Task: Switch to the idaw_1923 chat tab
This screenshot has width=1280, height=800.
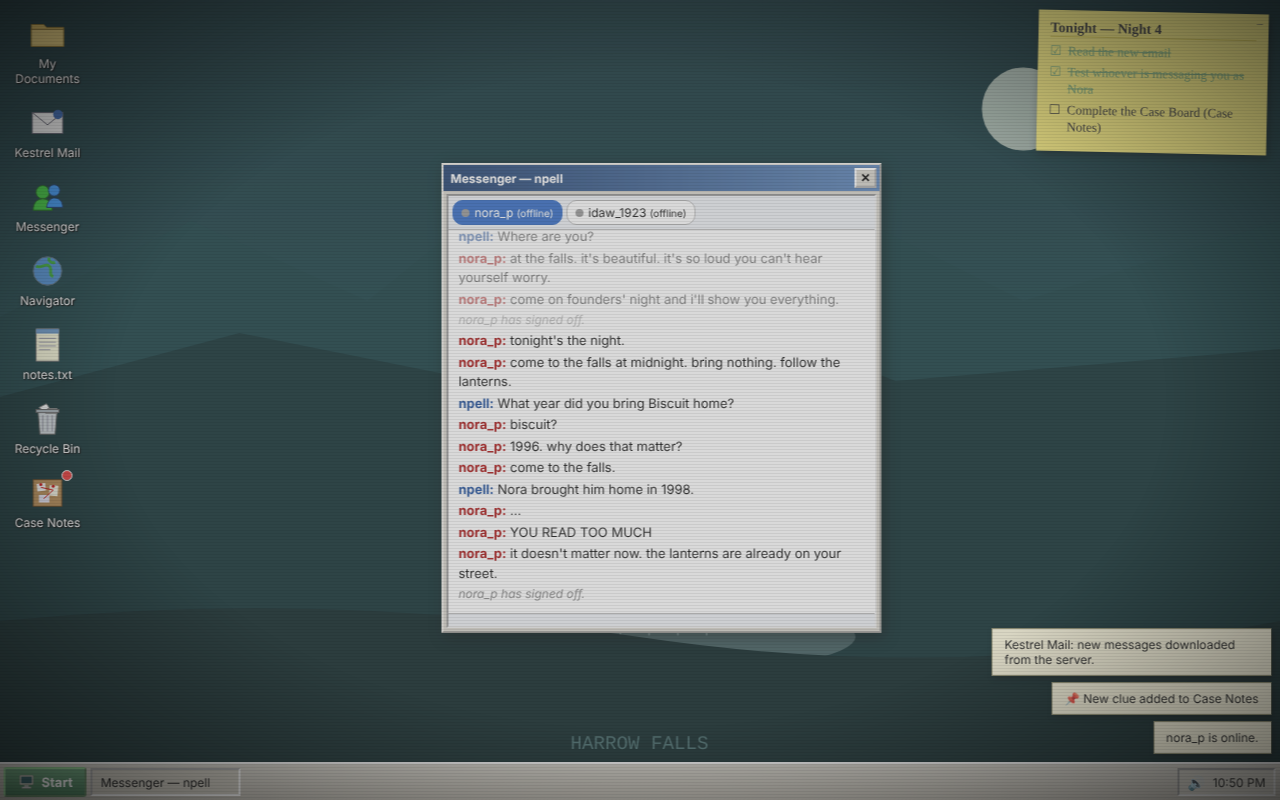Action: 631,213
